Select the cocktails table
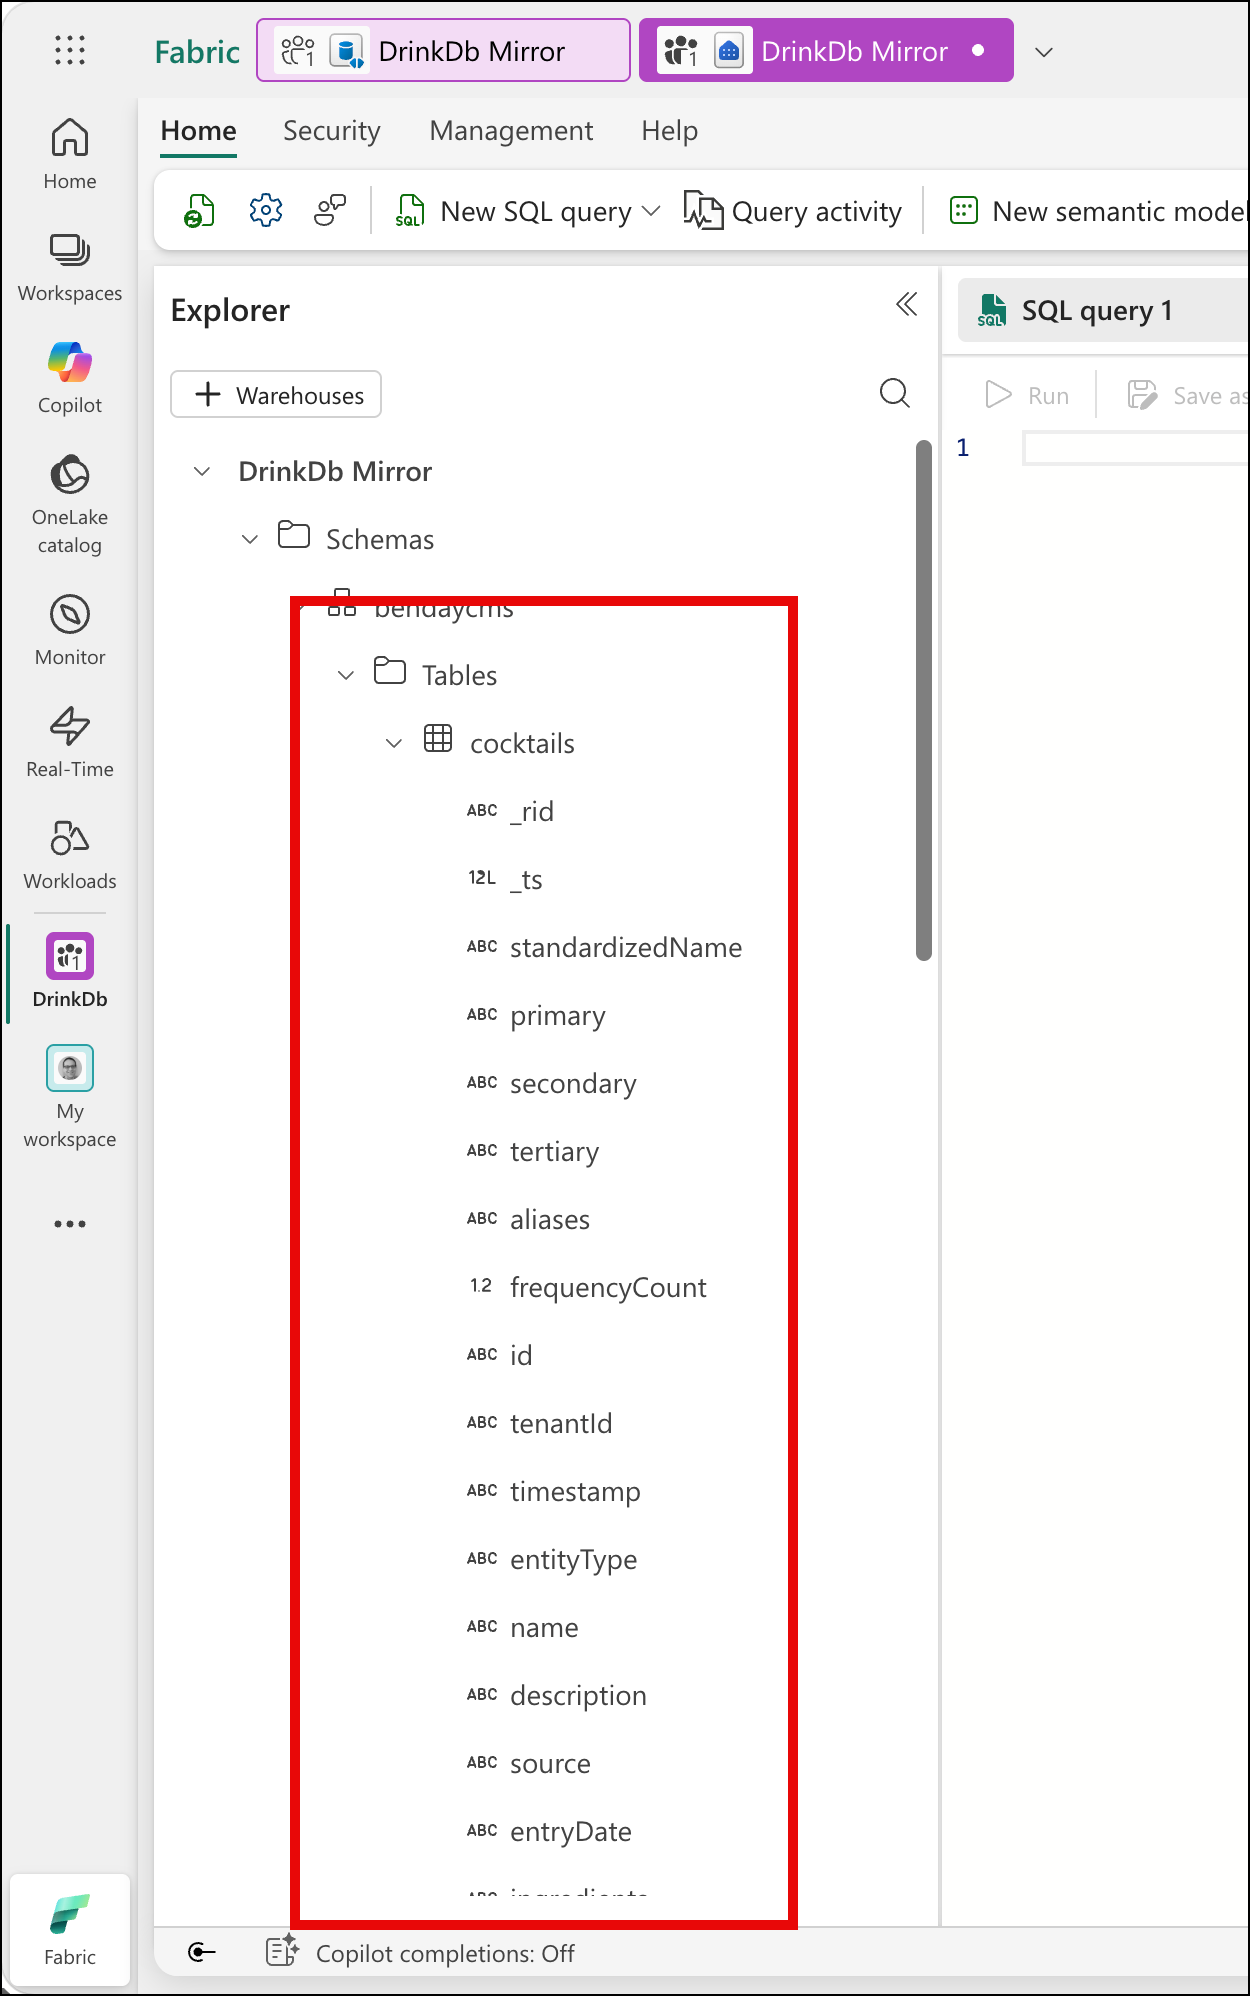Viewport: 1250px width, 1996px height. click(x=522, y=743)
